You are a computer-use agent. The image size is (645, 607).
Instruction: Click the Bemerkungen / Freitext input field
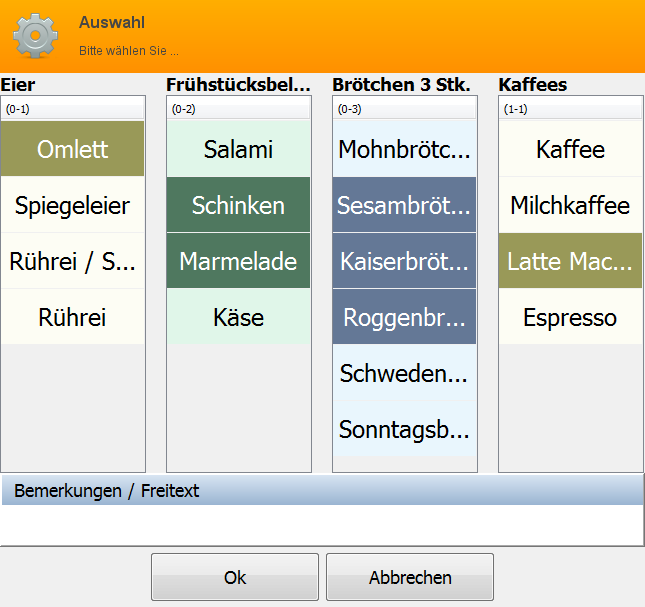322,524
